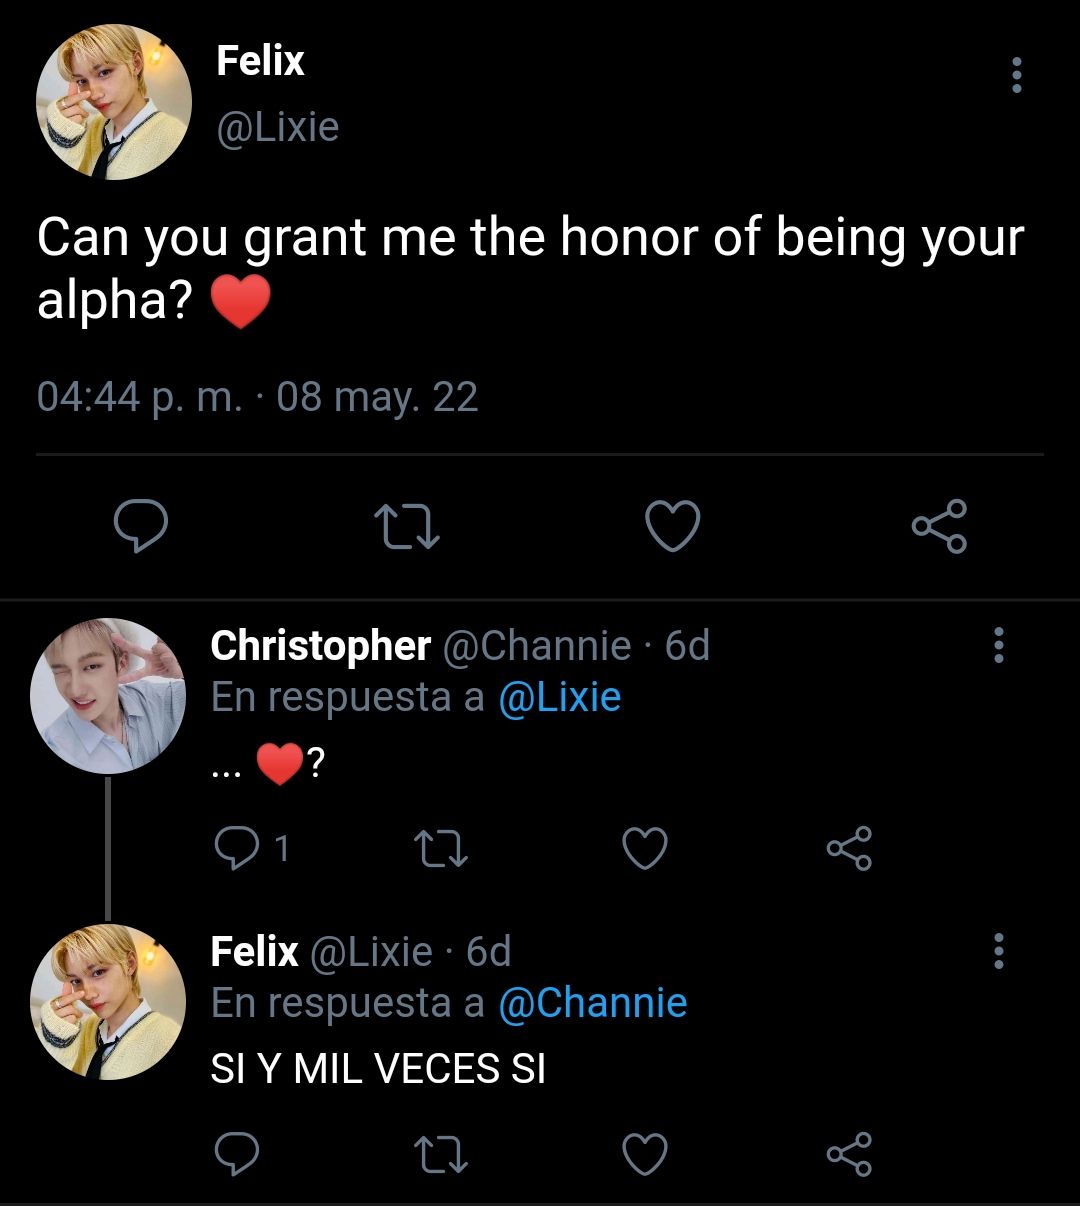This screenshot has width=1080, height=1206.
Task: Share Felix's main tweet
Action: tap(939, 526)
